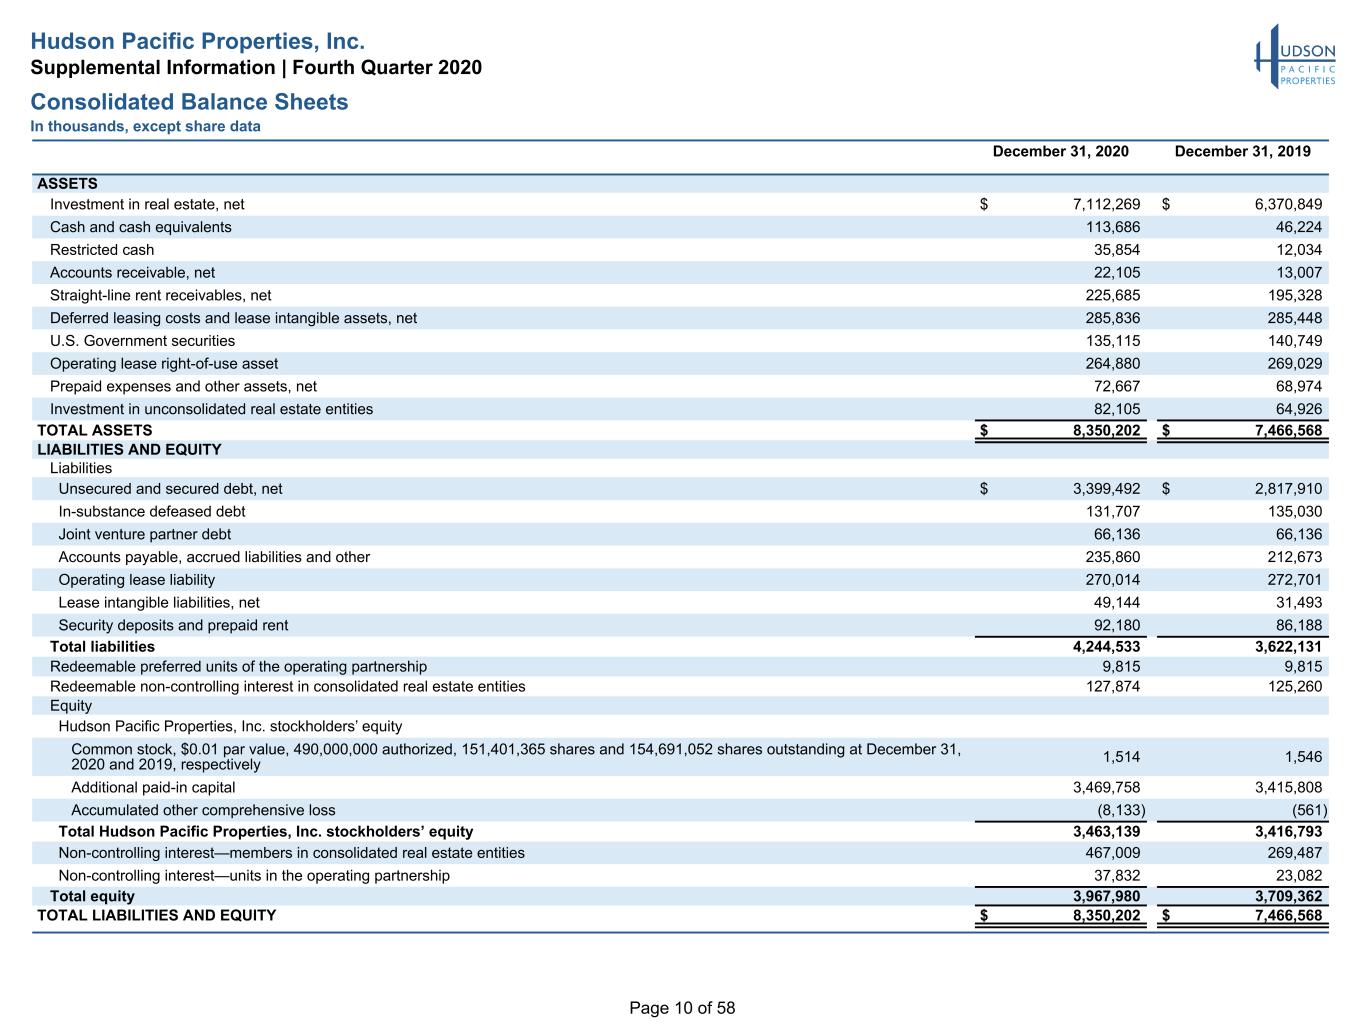Select the 'Hudson Pacific Properties, Inc.' title

(x=197, y=42)
